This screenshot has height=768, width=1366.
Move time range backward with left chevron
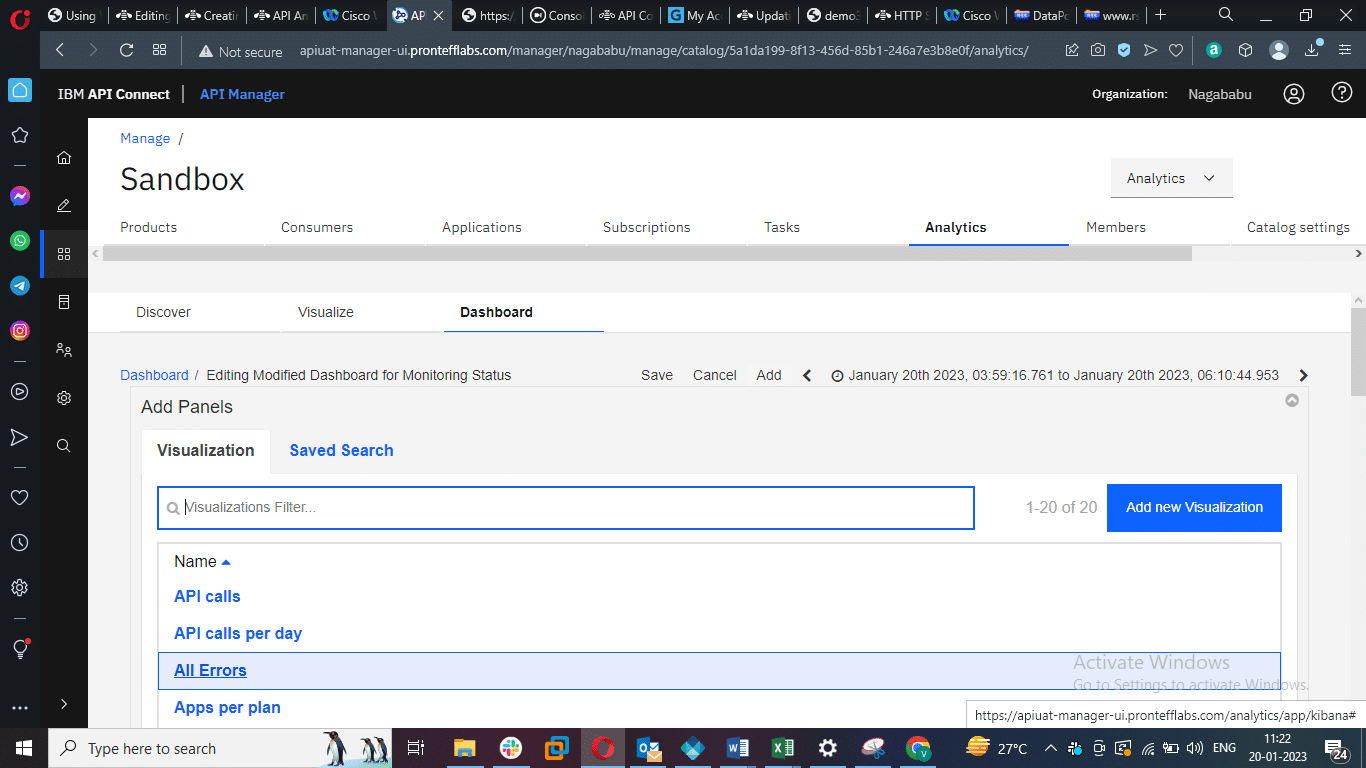pyautogui.click(x=807, y=375)
